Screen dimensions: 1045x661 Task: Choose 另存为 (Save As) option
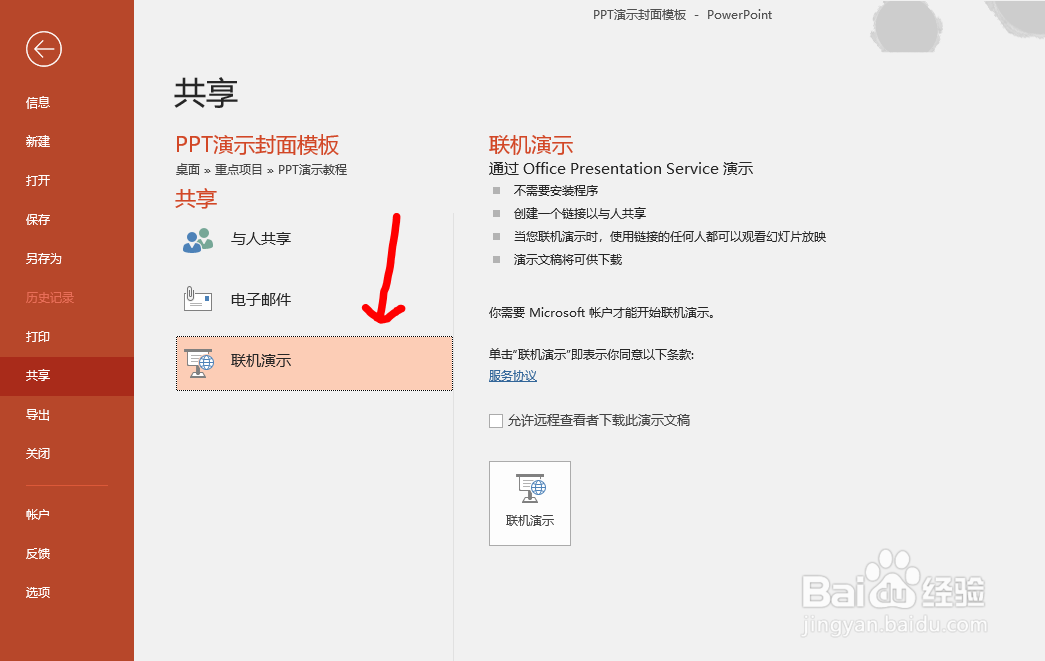click(42, 258)
